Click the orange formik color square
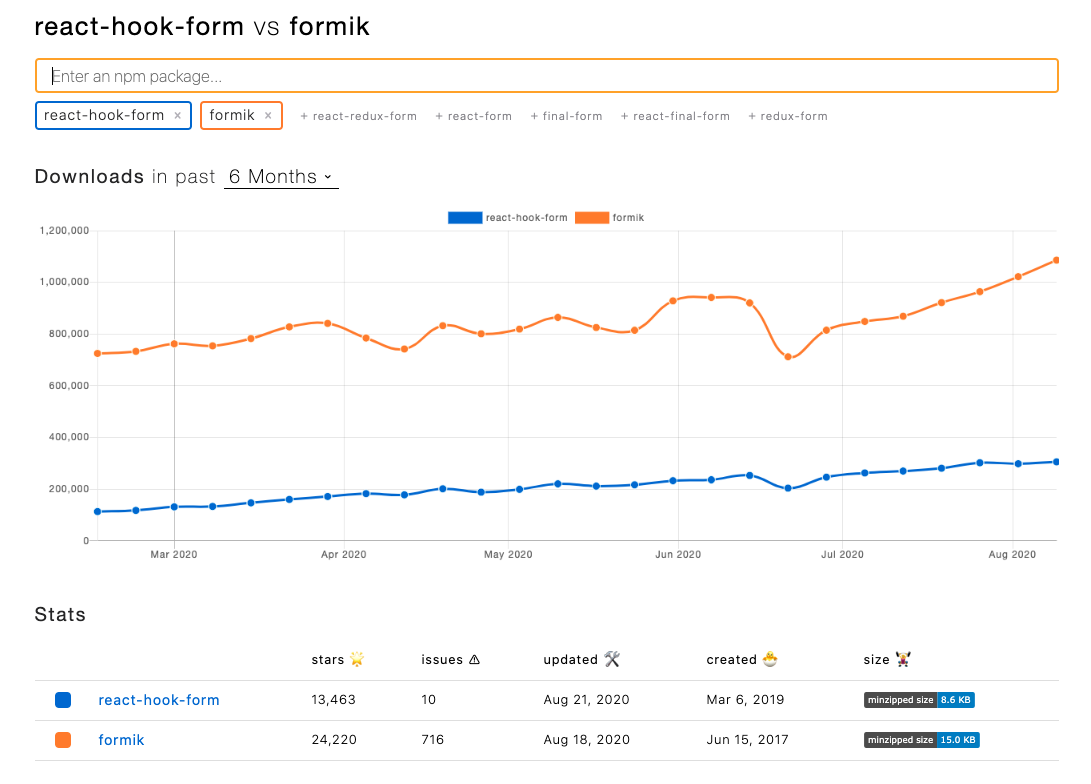 (63, 740)
